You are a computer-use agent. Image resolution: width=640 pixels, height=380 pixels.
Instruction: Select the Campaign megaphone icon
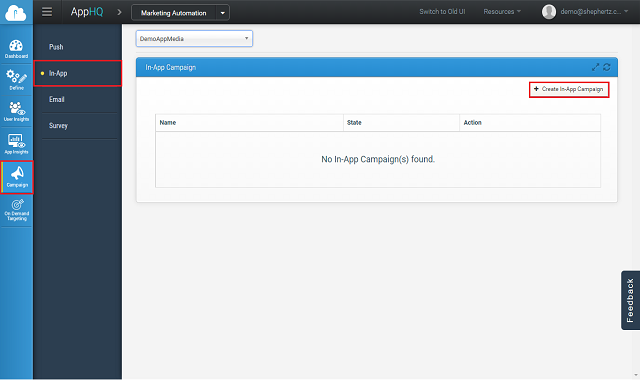click(x=17, y=177)
